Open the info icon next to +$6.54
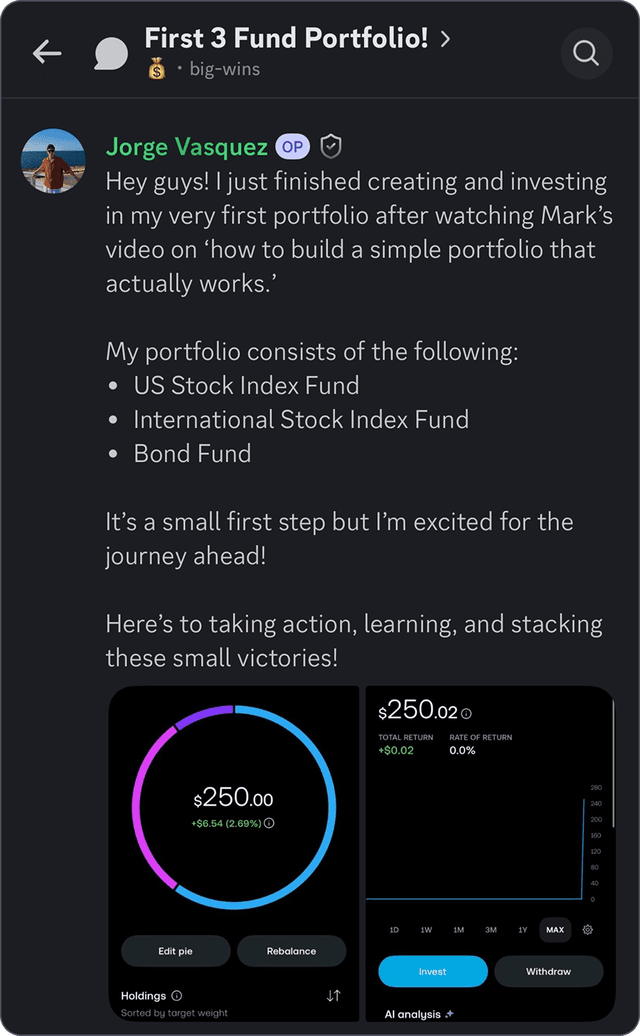The image size is (640, 1036). click(269, 822)
